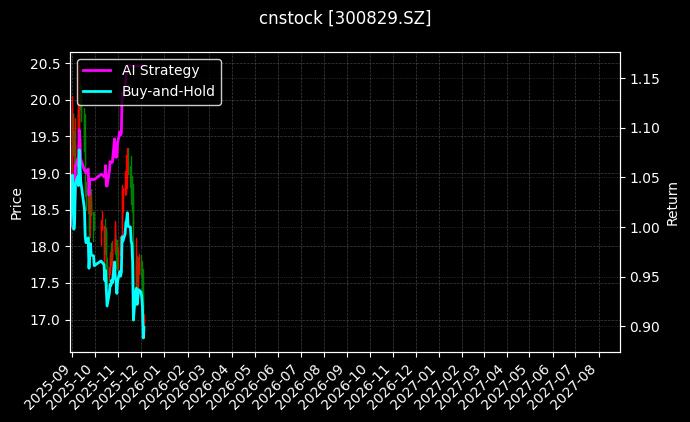
Task: Click the 18.0 price tick label
Action: pyautogui.click(x=45, y=247)
